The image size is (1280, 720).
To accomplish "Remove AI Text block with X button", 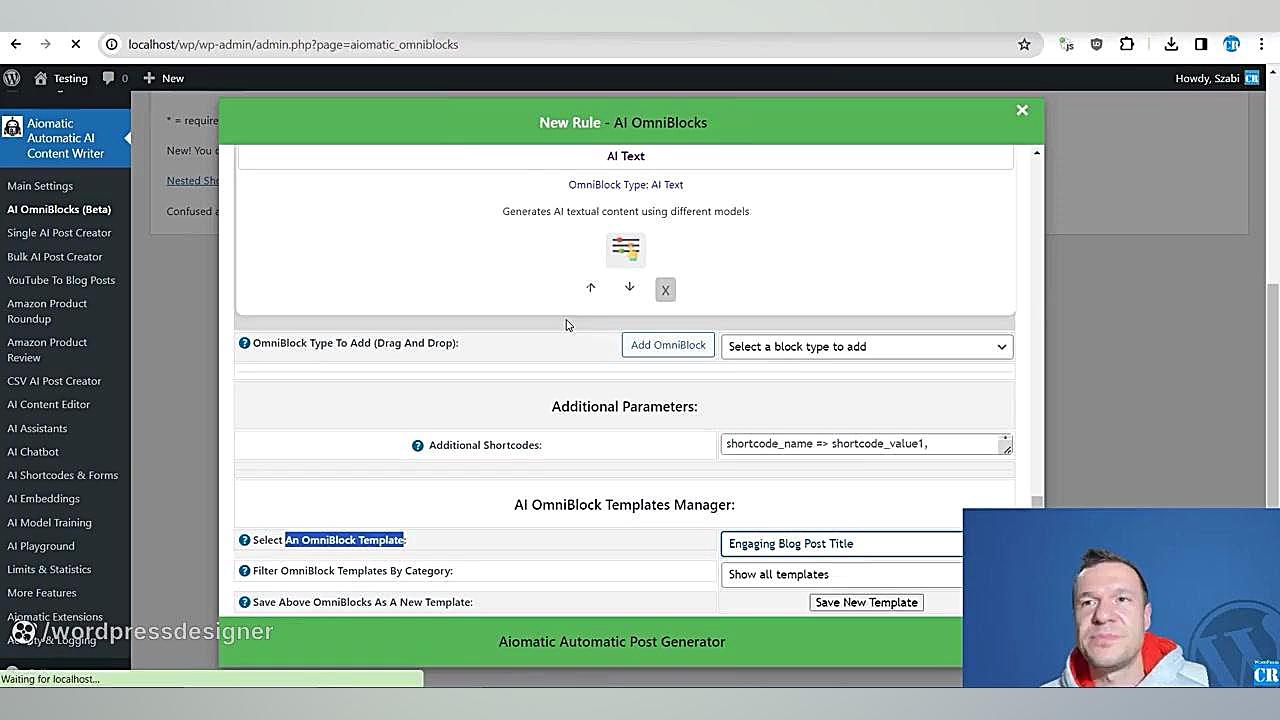I will click(665, 290).
